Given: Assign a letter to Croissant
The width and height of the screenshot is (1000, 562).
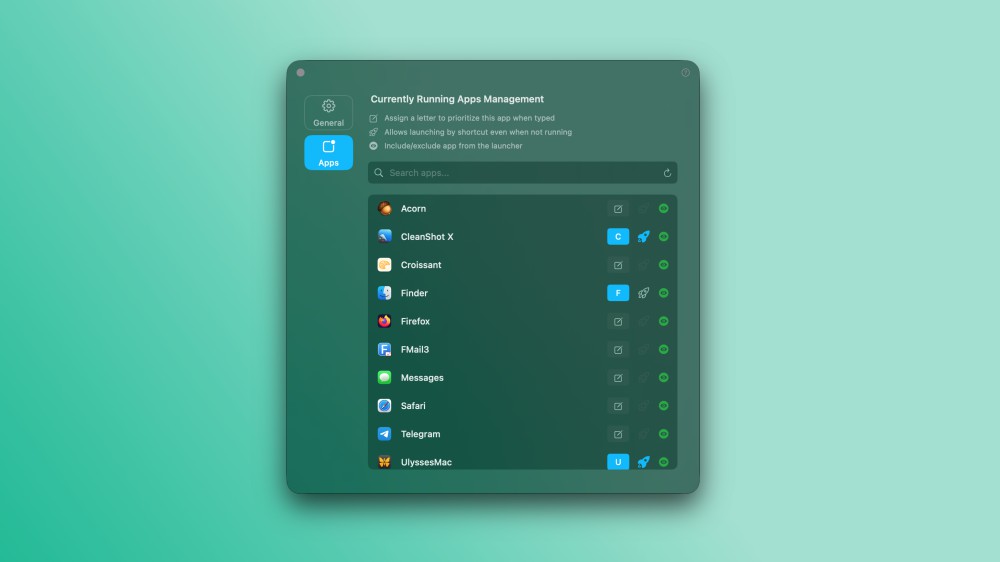Looking at the screenshot, I should 618,265.
